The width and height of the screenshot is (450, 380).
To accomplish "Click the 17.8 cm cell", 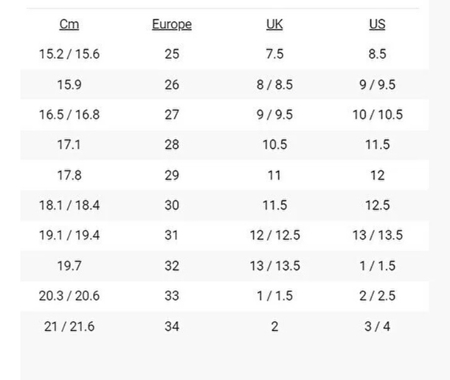I will (69, 175).
